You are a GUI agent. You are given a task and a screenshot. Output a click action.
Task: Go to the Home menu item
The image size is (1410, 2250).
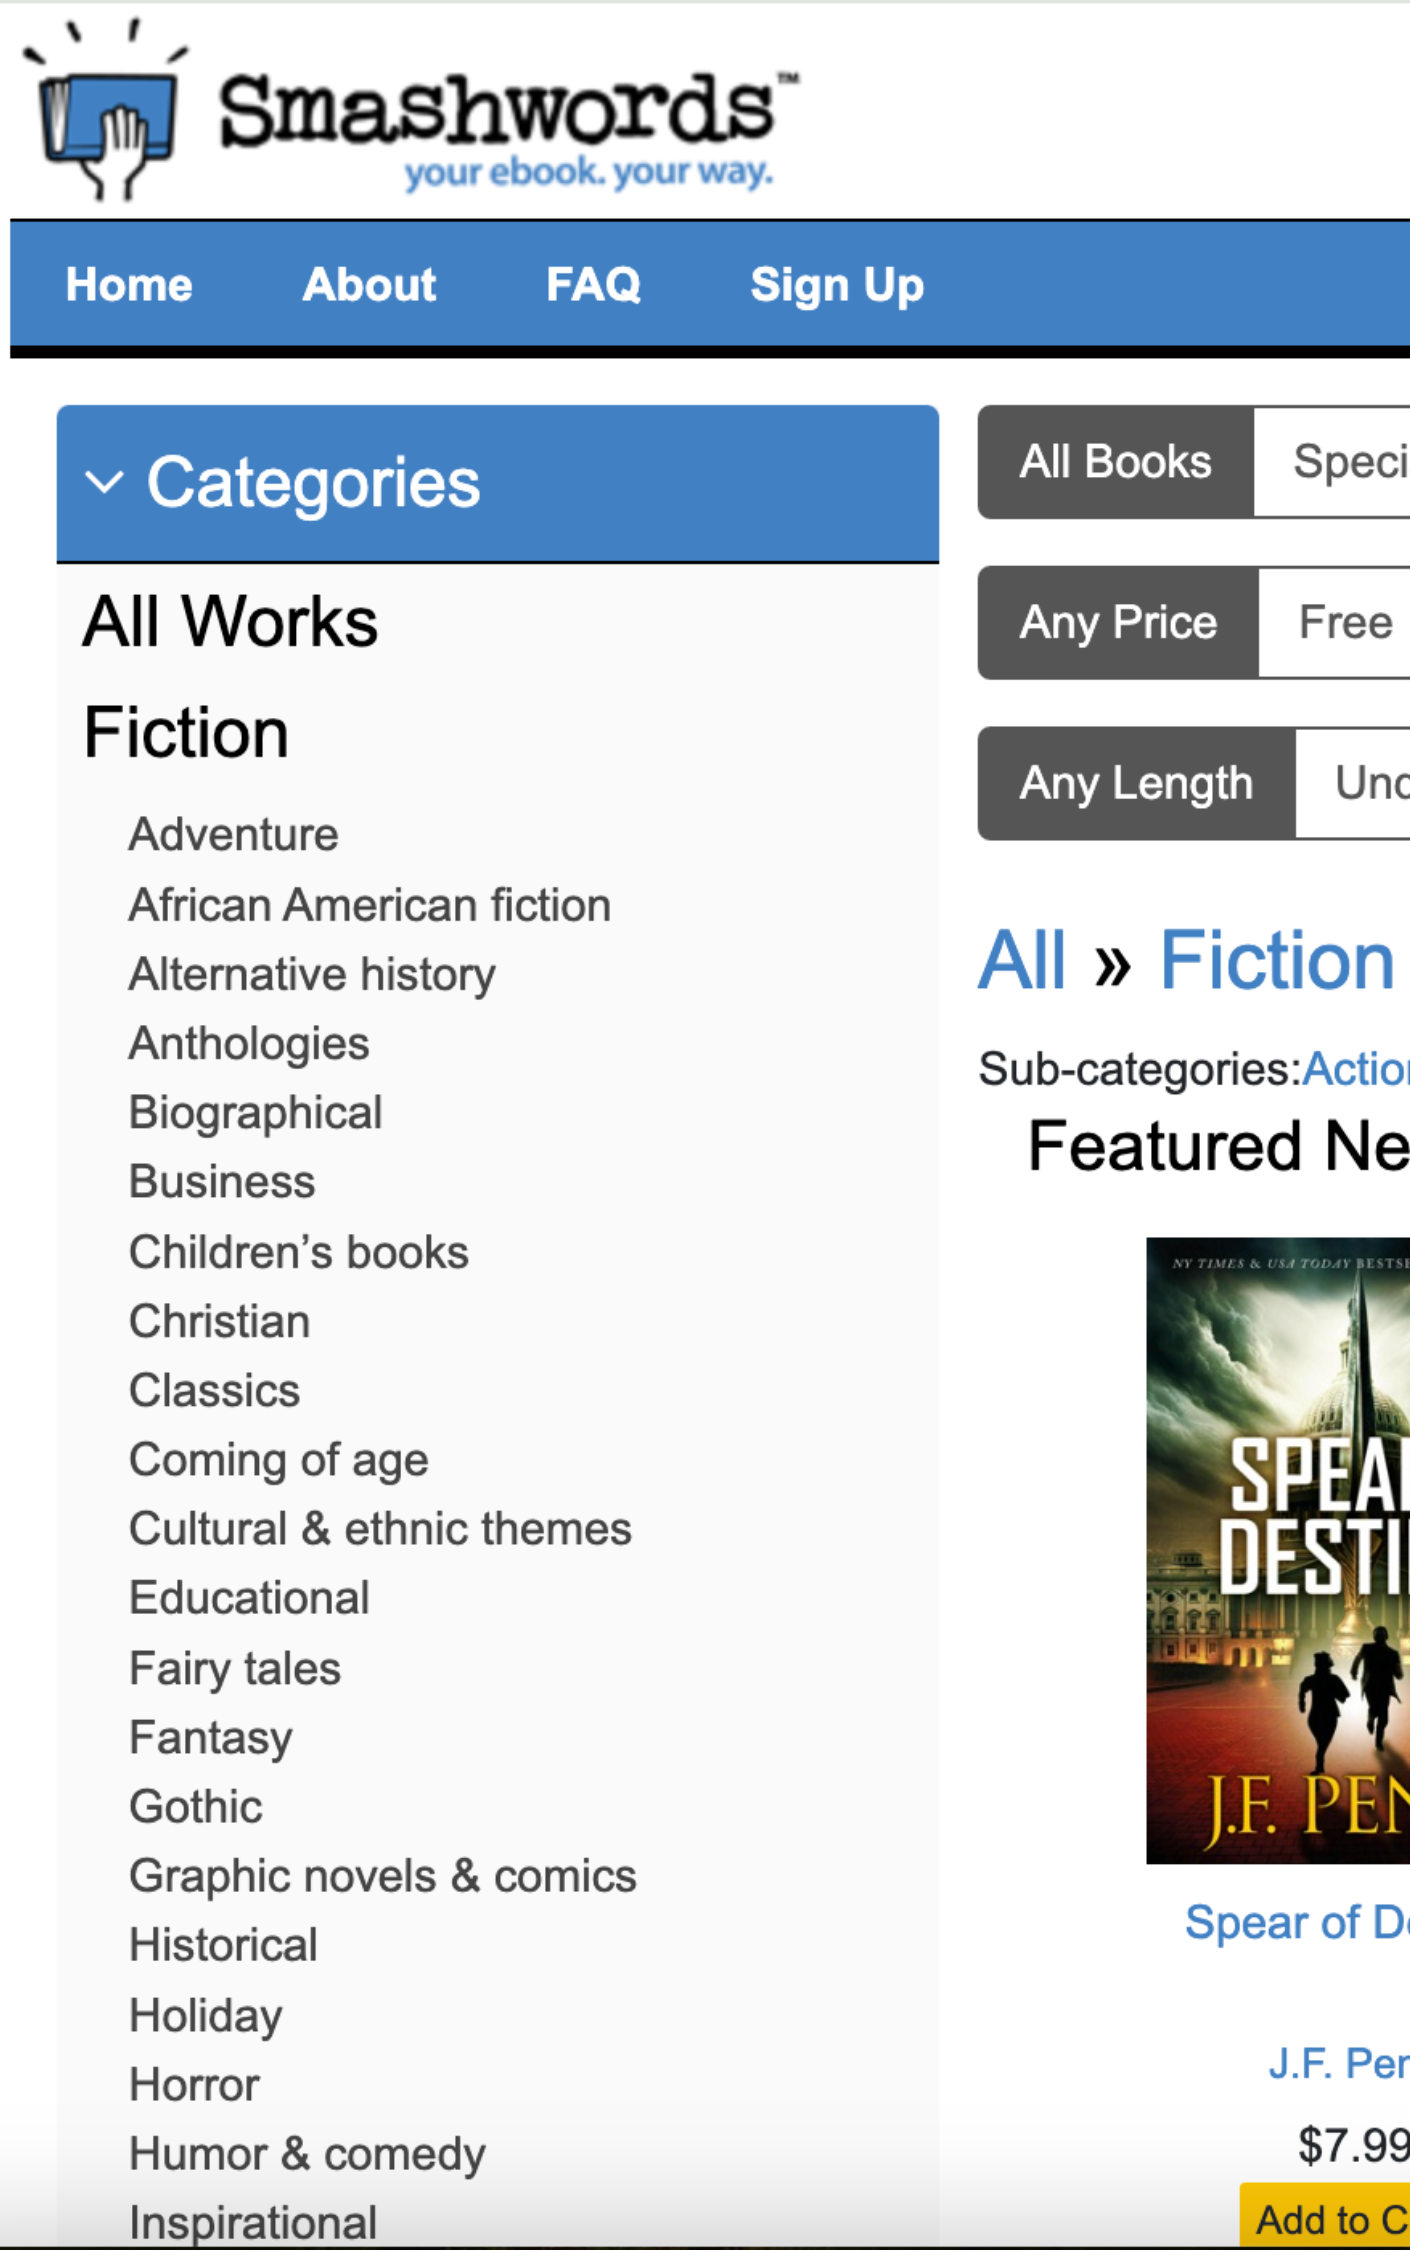click(130, 284)
